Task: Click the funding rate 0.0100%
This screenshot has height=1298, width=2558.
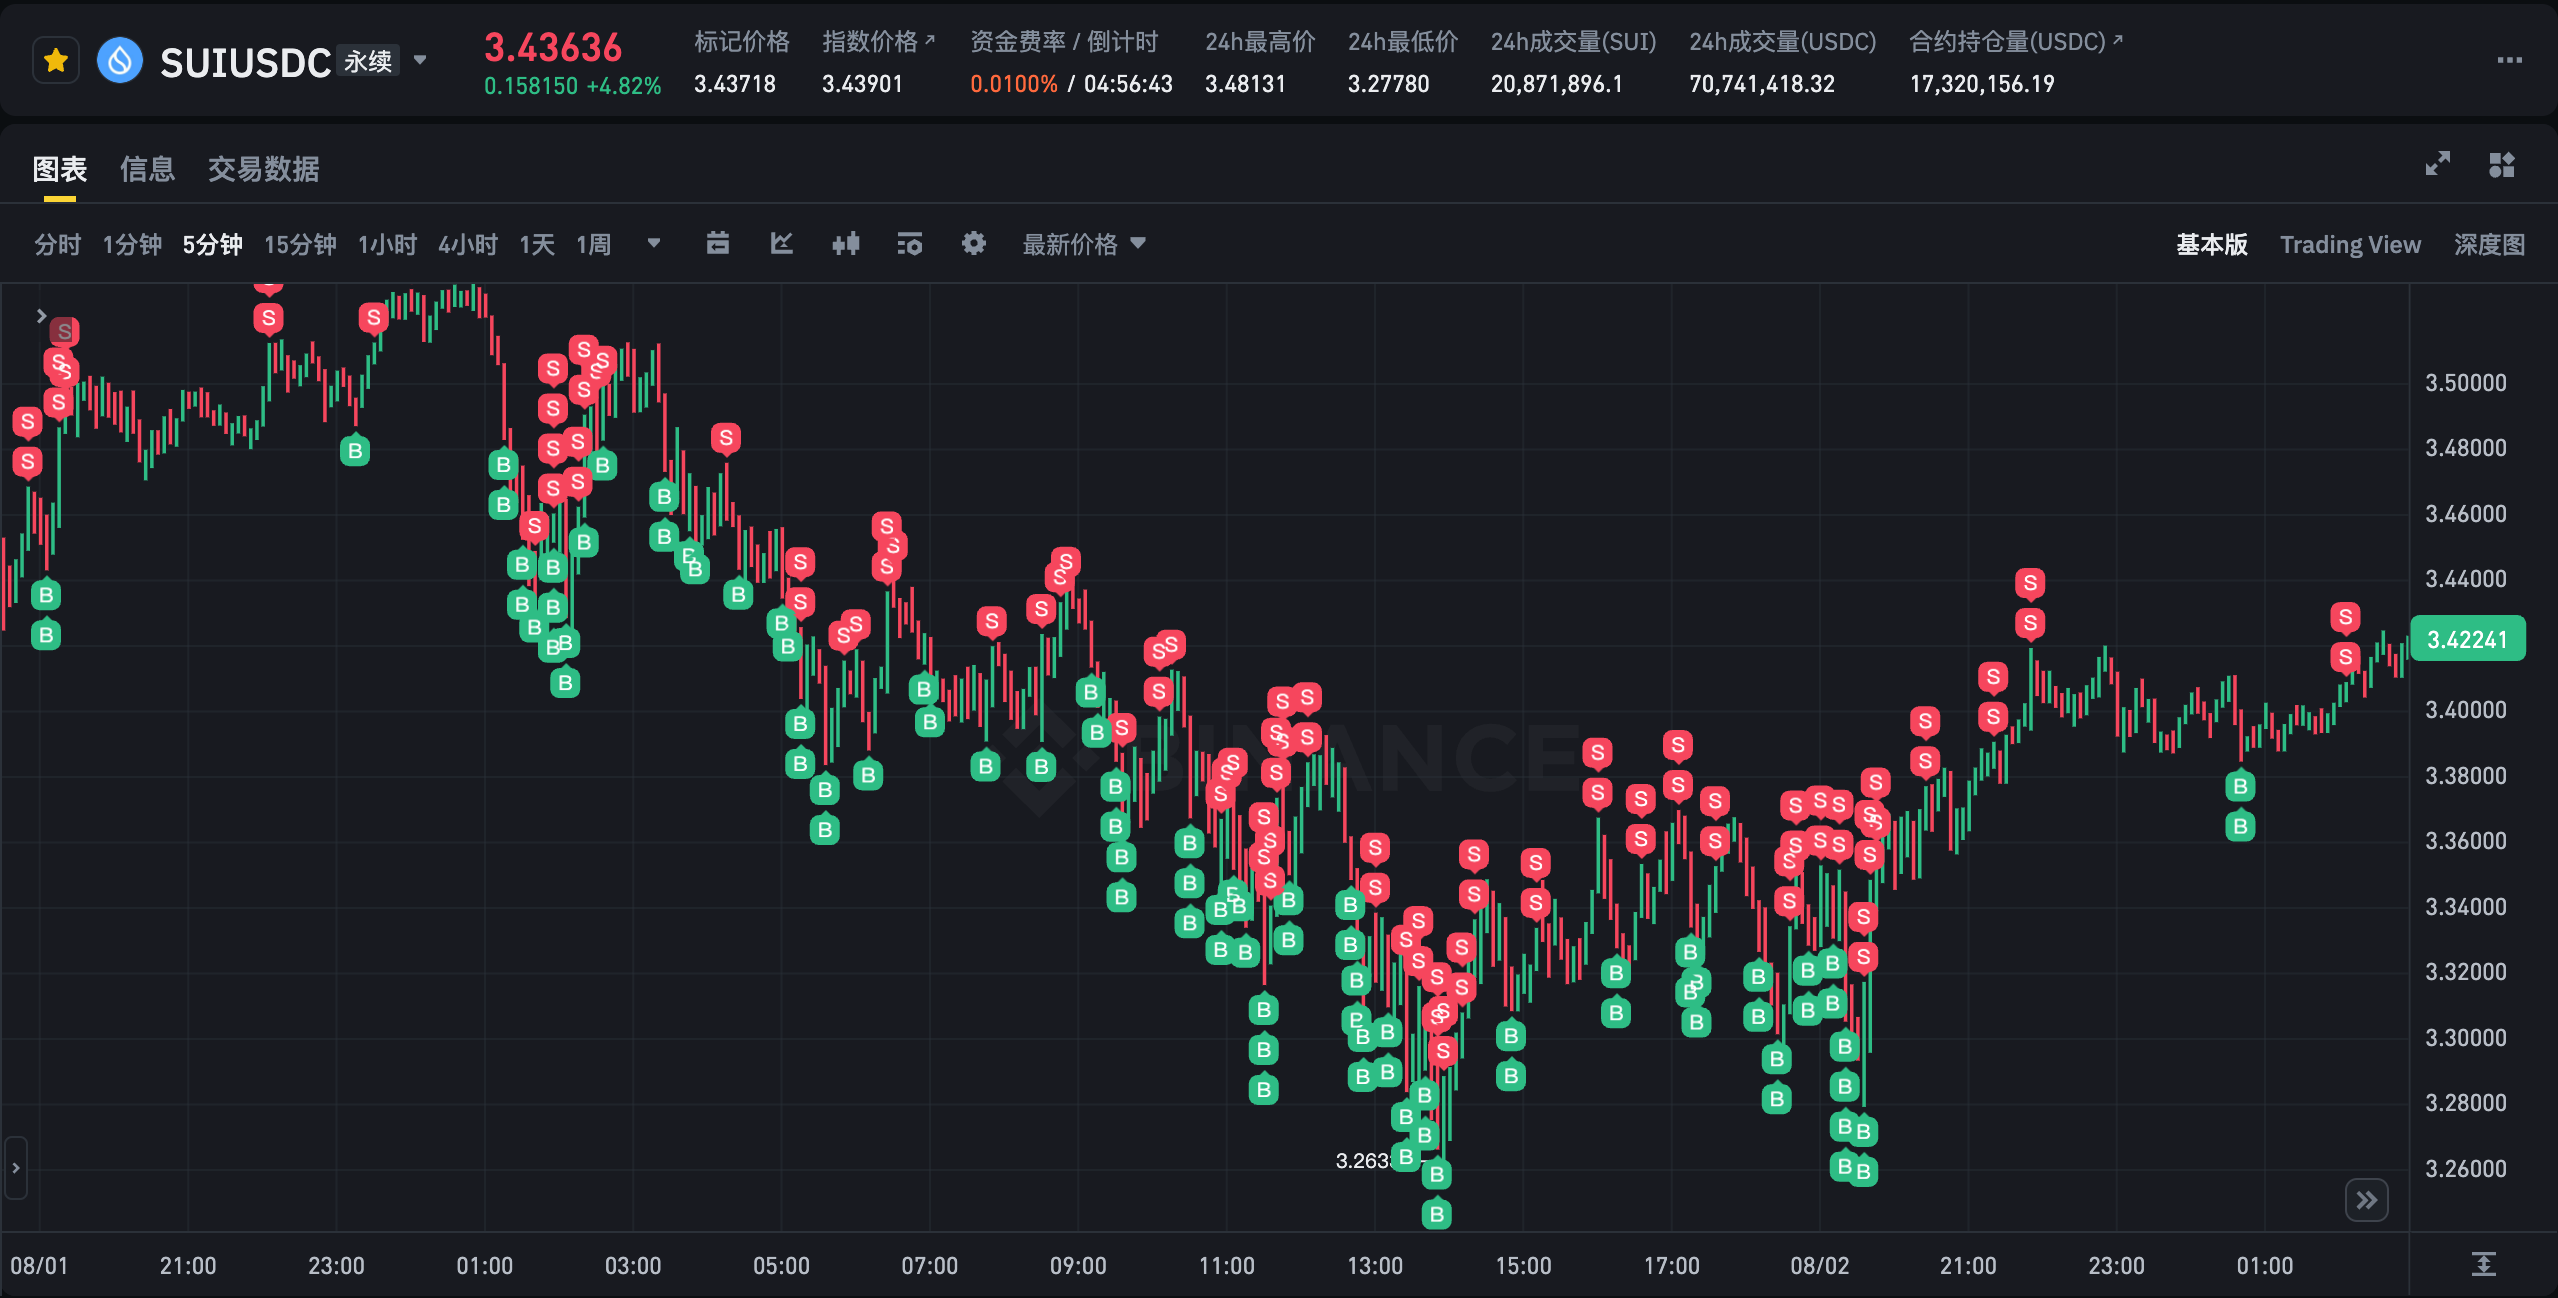Action: [x=1014, y=83]
